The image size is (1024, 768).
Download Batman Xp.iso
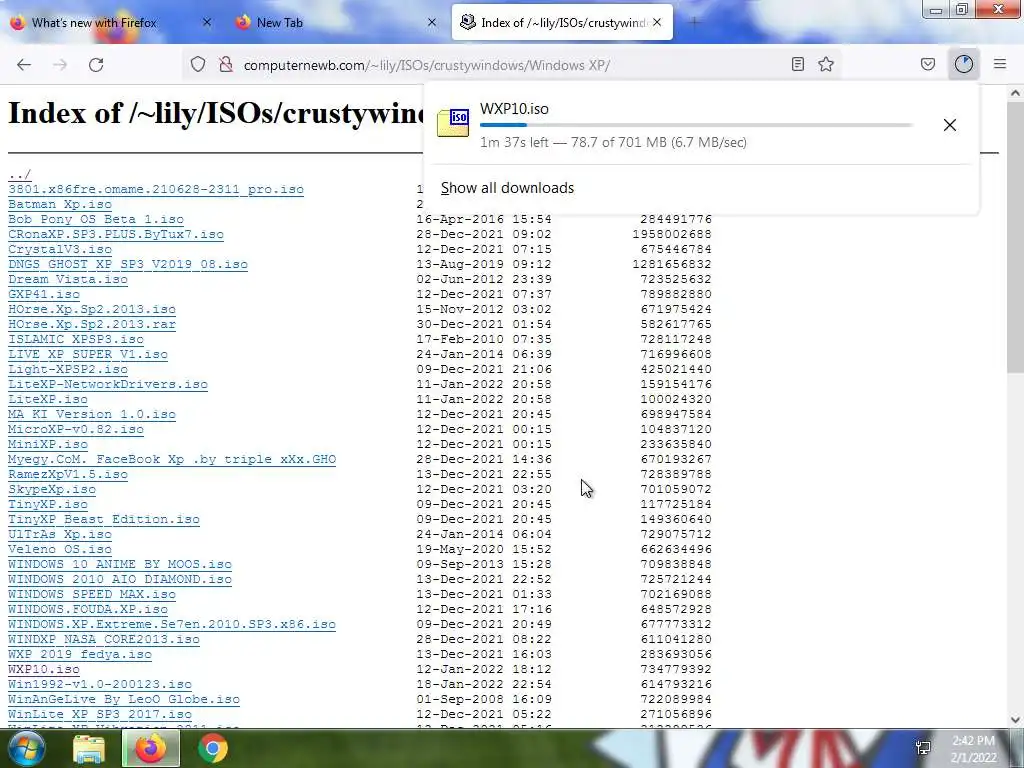[59, 204]
